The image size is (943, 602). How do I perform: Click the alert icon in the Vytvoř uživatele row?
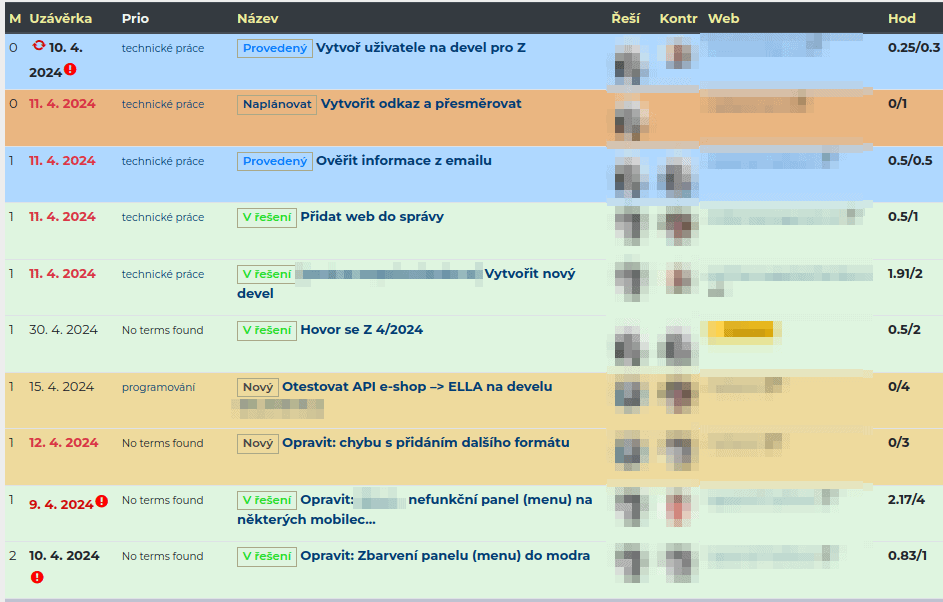coord(70,70)
